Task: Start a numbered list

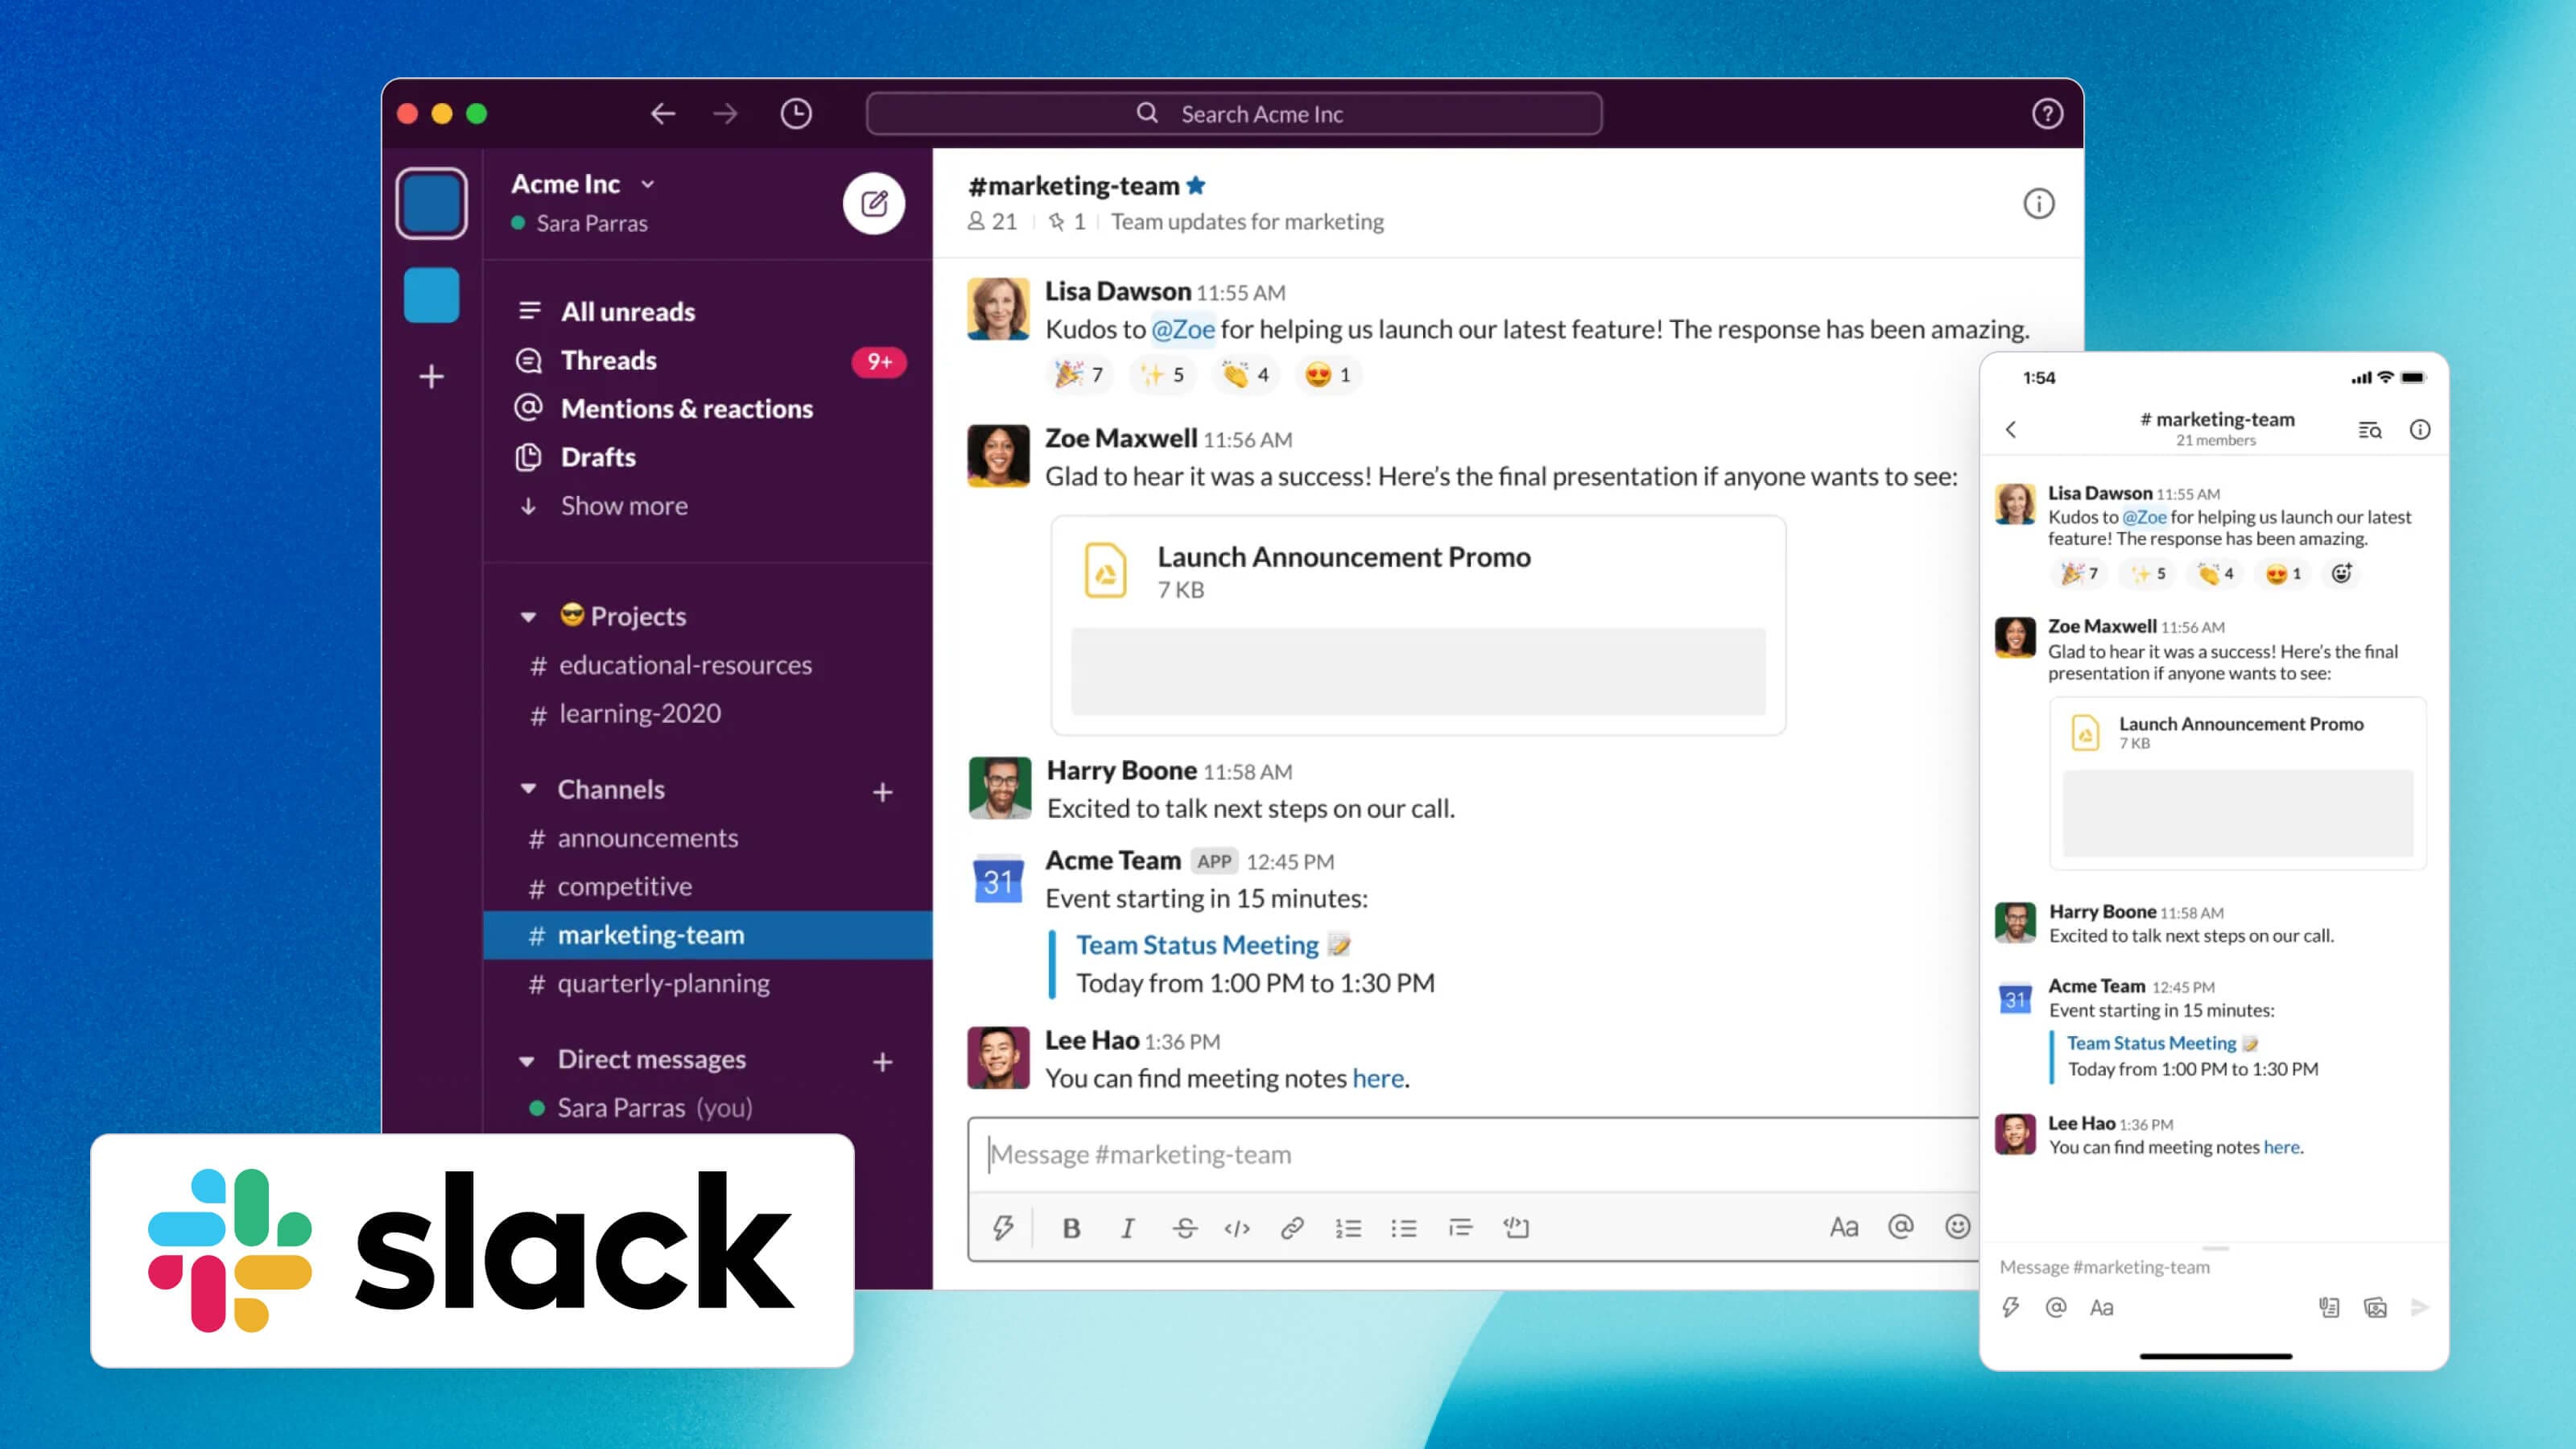Action: (1348, 1228)
